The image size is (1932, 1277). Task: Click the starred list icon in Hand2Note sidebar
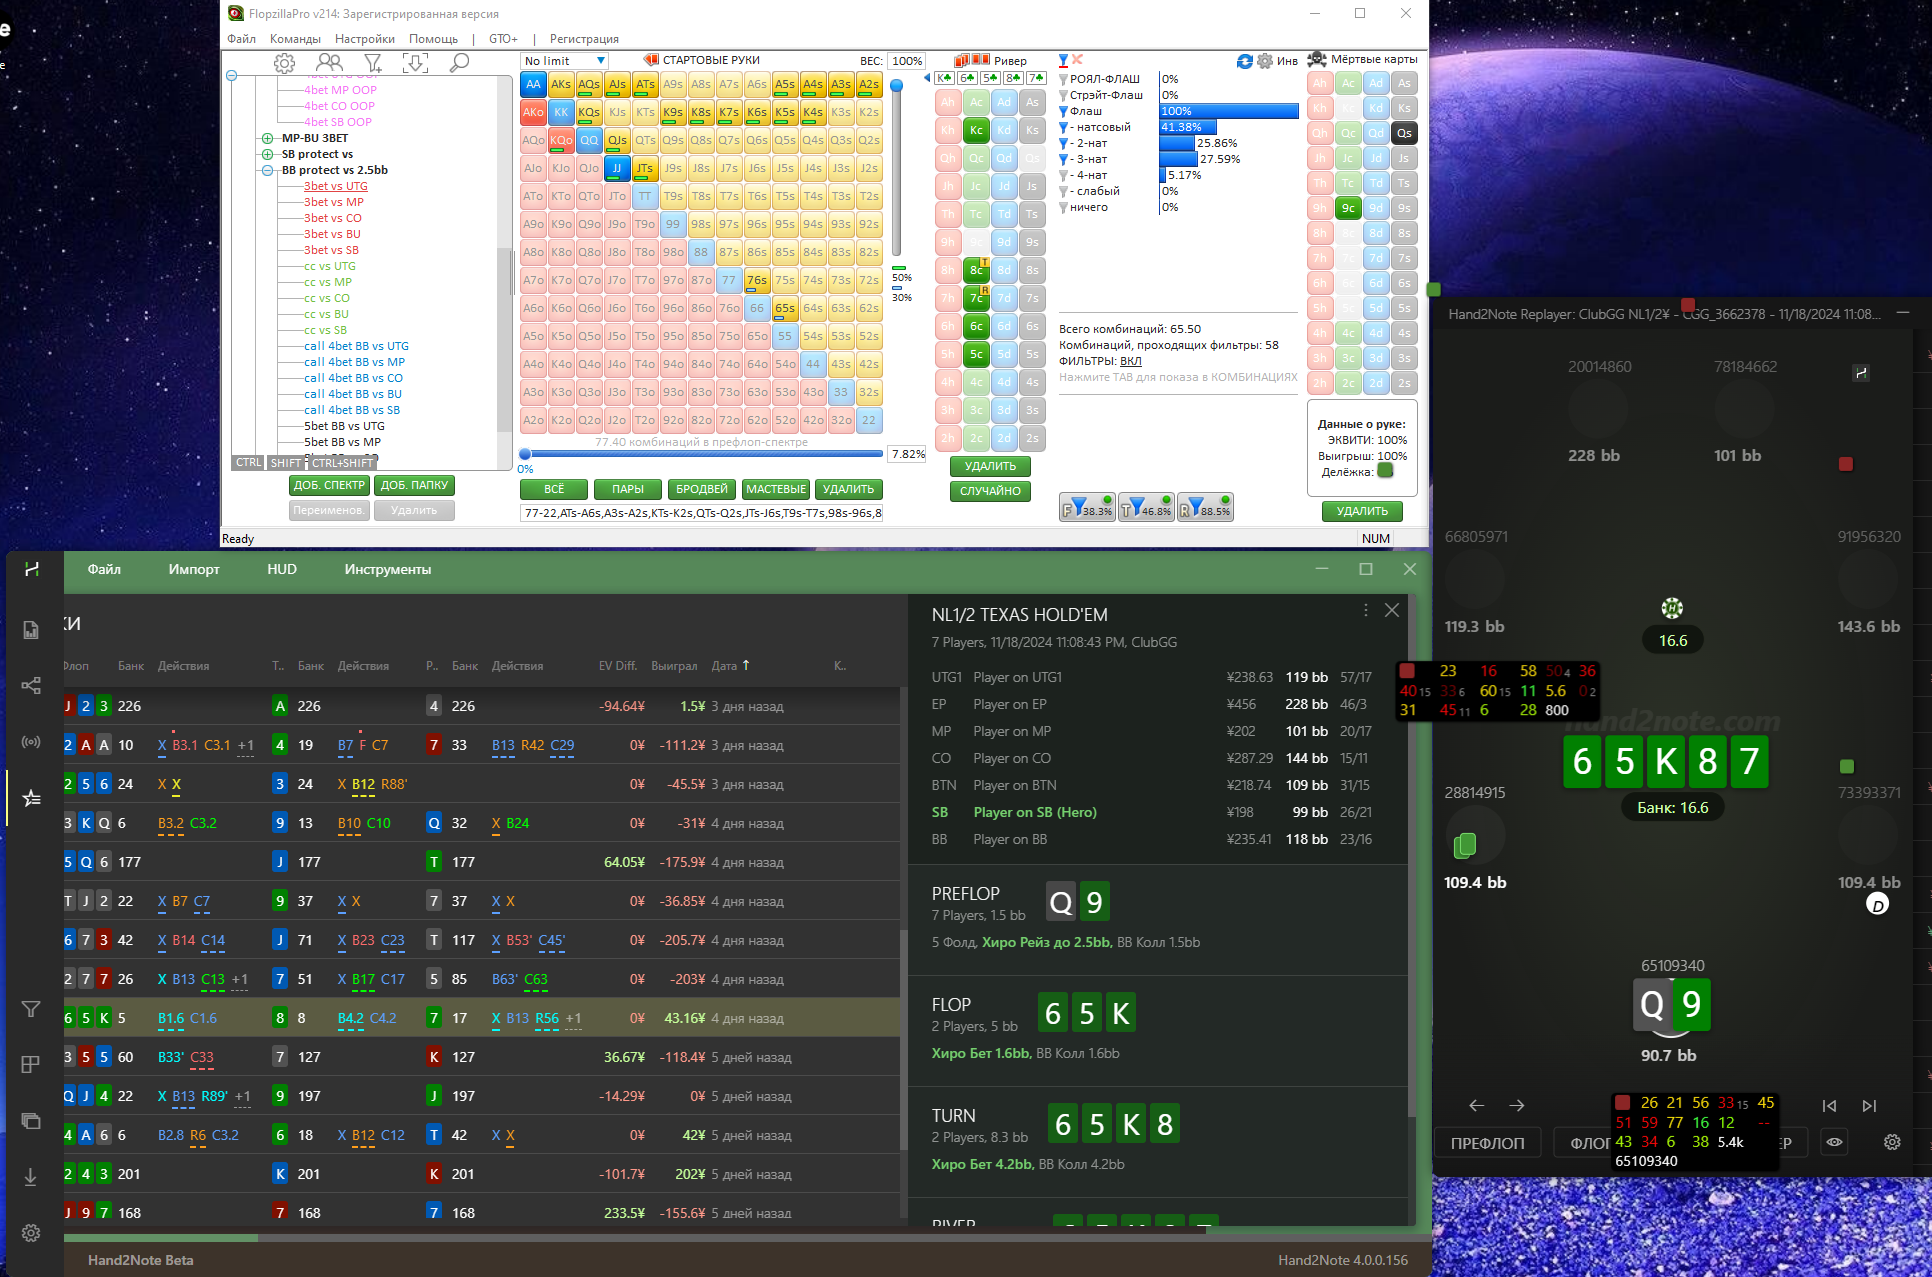coord(31,798)
